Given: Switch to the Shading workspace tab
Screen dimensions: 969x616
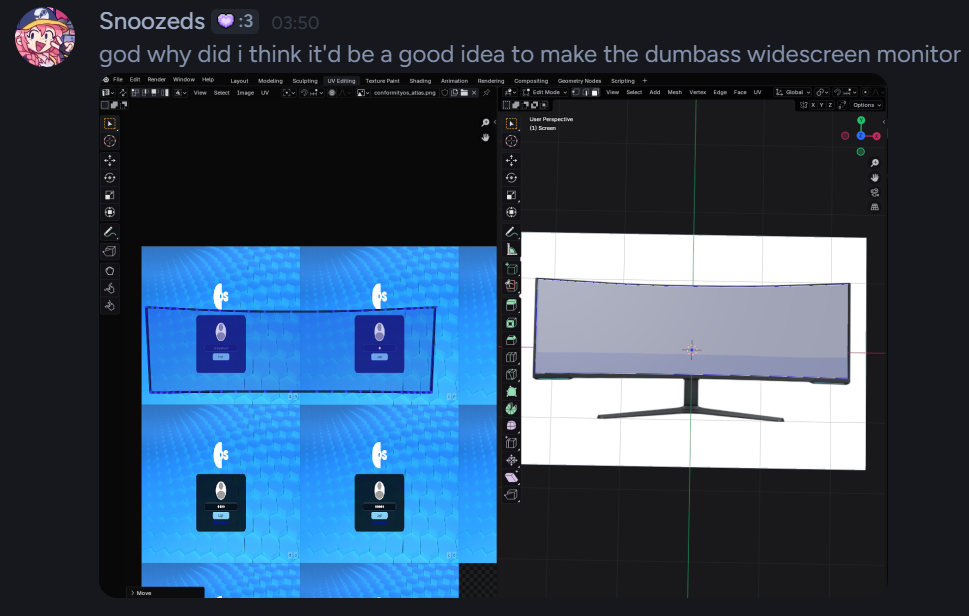Looking at the screenshot, I should click(420, 81).
